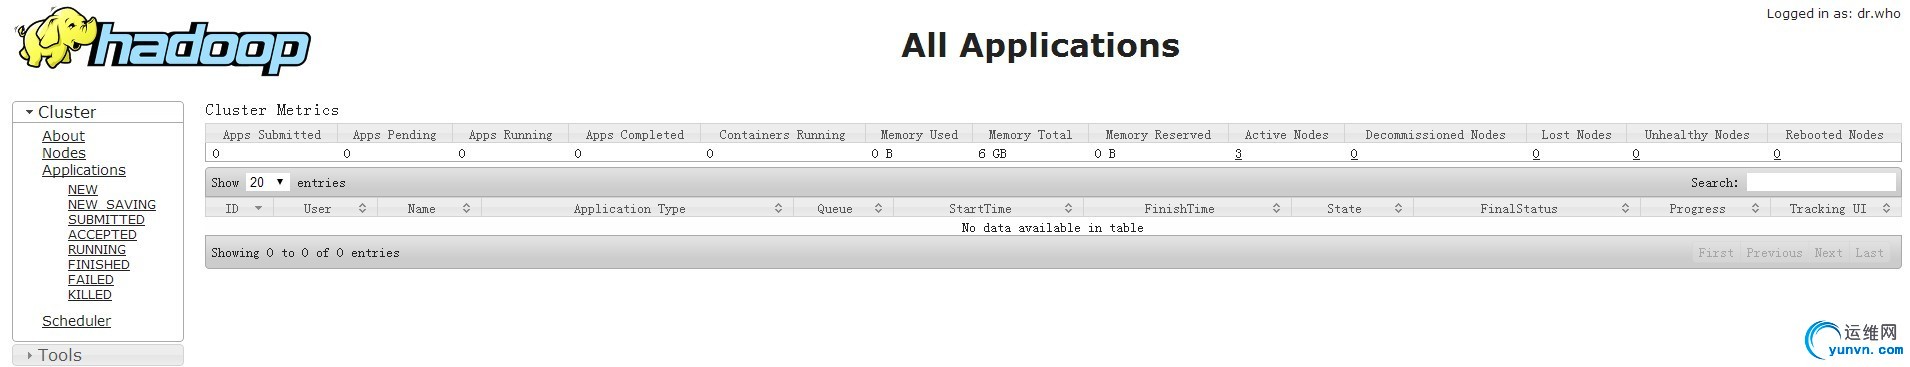Filter applications by SUBMITTED state
The height and width of the screenshot is (367, 1910).
point(106,220)
